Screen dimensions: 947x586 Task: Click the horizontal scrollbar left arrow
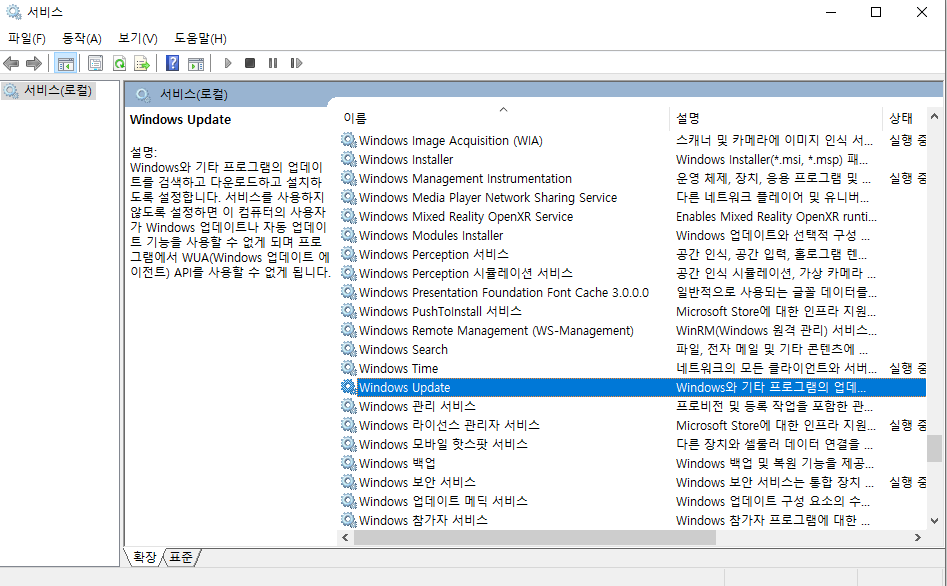[x=345, y=537]
